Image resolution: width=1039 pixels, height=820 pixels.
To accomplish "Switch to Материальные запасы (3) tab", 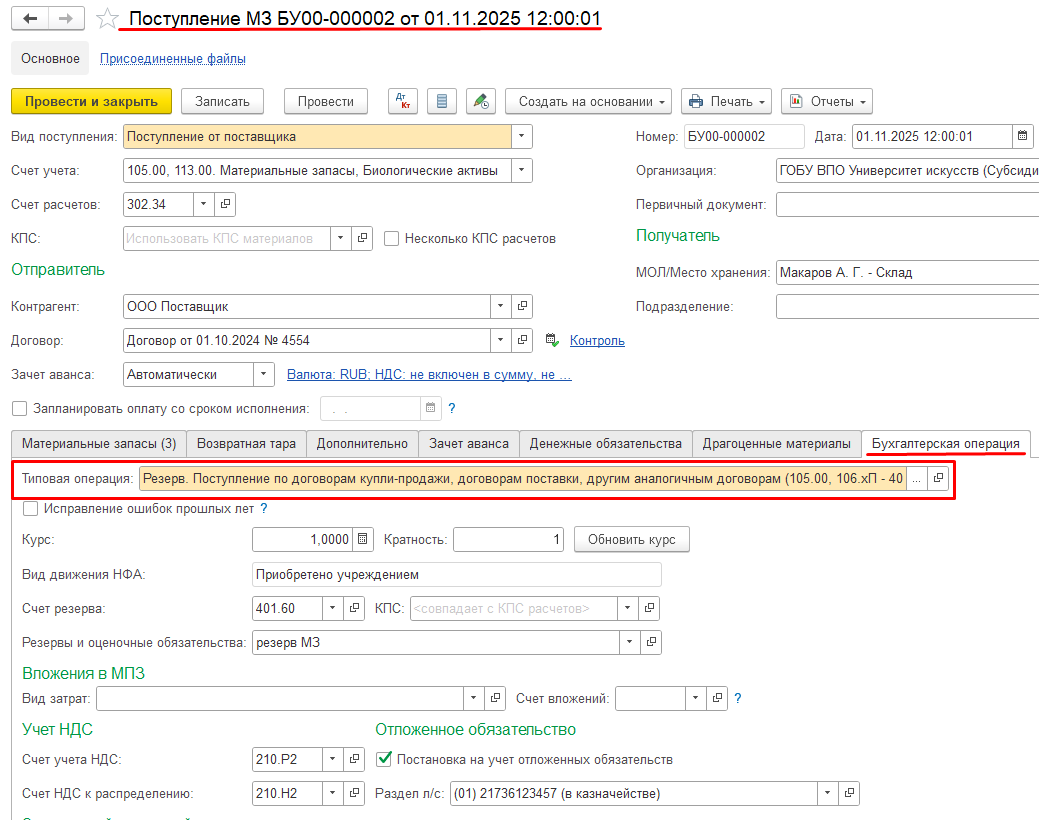I will click(99, 443).
